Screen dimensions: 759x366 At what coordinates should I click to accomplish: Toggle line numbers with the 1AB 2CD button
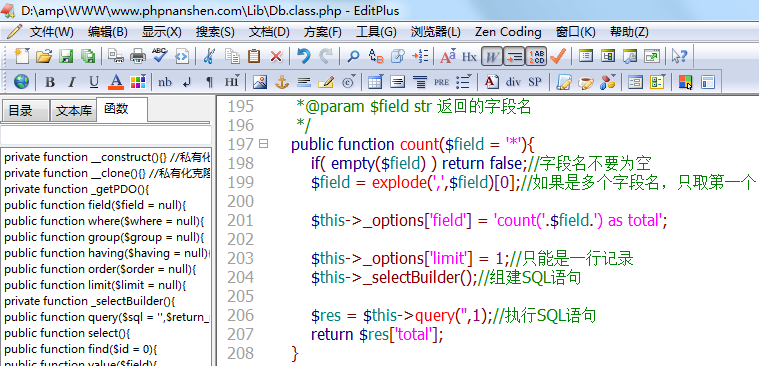coord(536,57)
